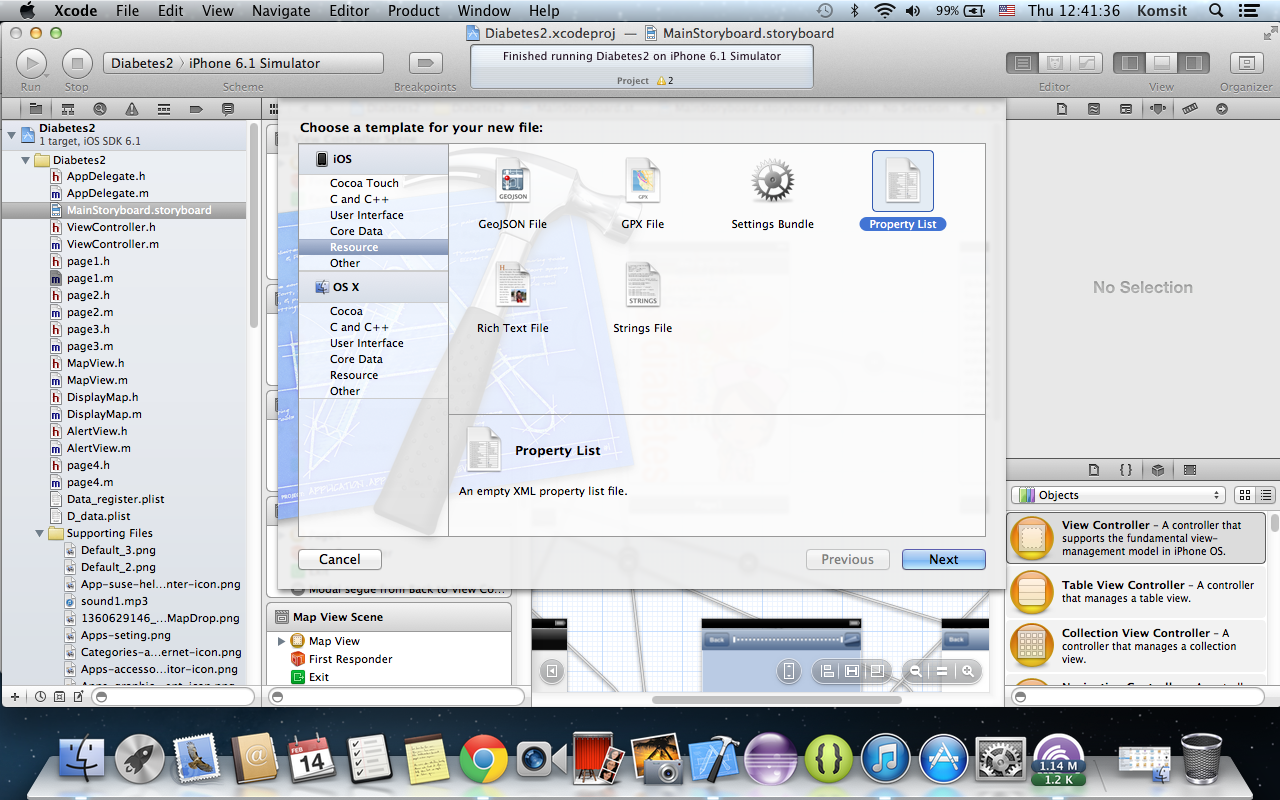The image size is (1280, 800).
Task: Open Spotlight search in menu bar
Action: tap(1215, 11)
